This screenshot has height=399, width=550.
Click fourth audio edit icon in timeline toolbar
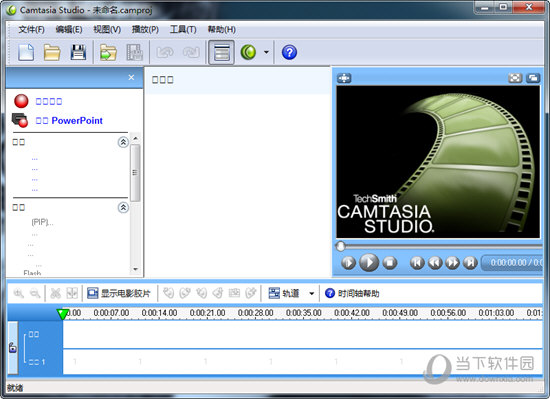(218, 293)
